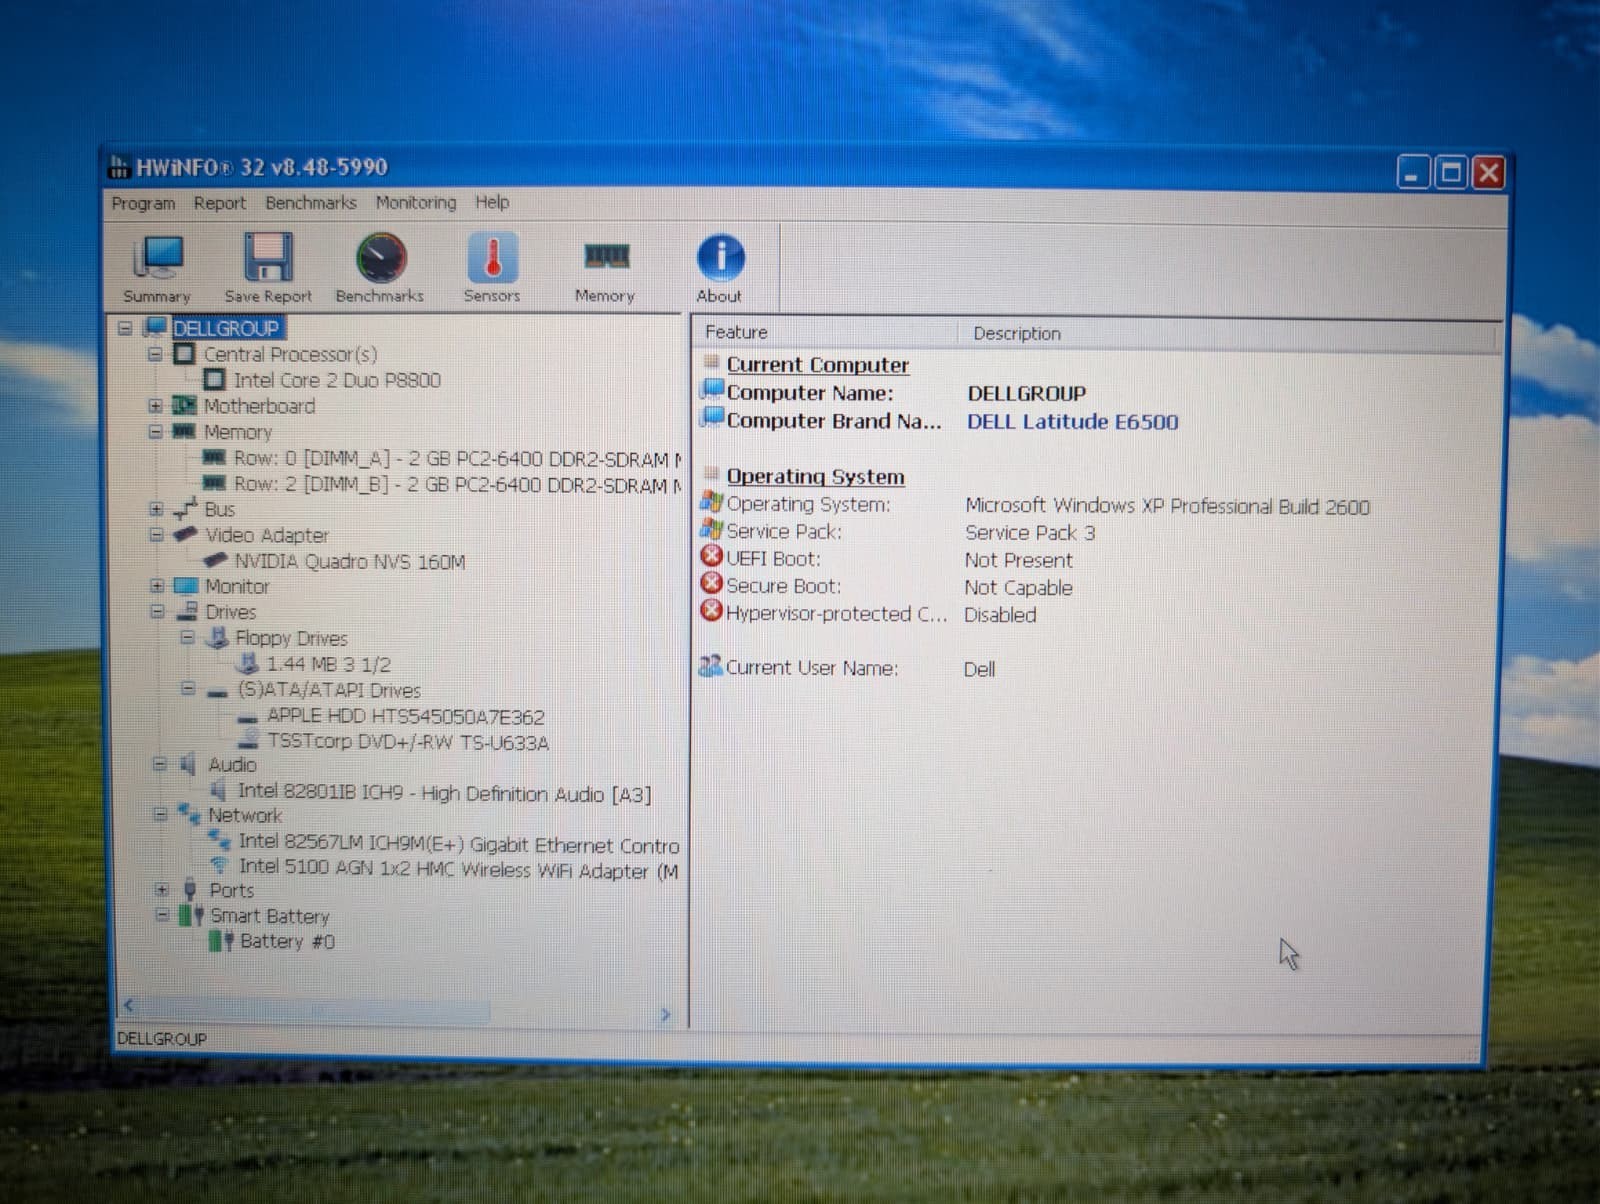
Task: Select Intel 82567LM Gigabit Ethernet item
Action: pyautogui.click(x=459, y=844)
